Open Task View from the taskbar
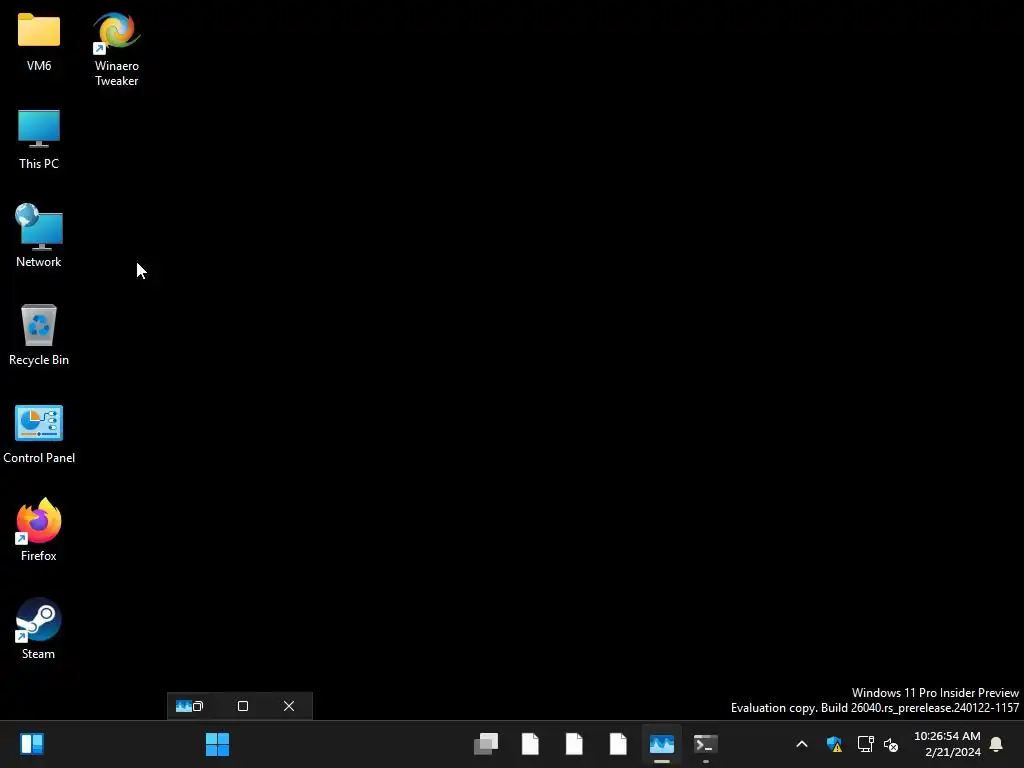 tap(486, 744)
